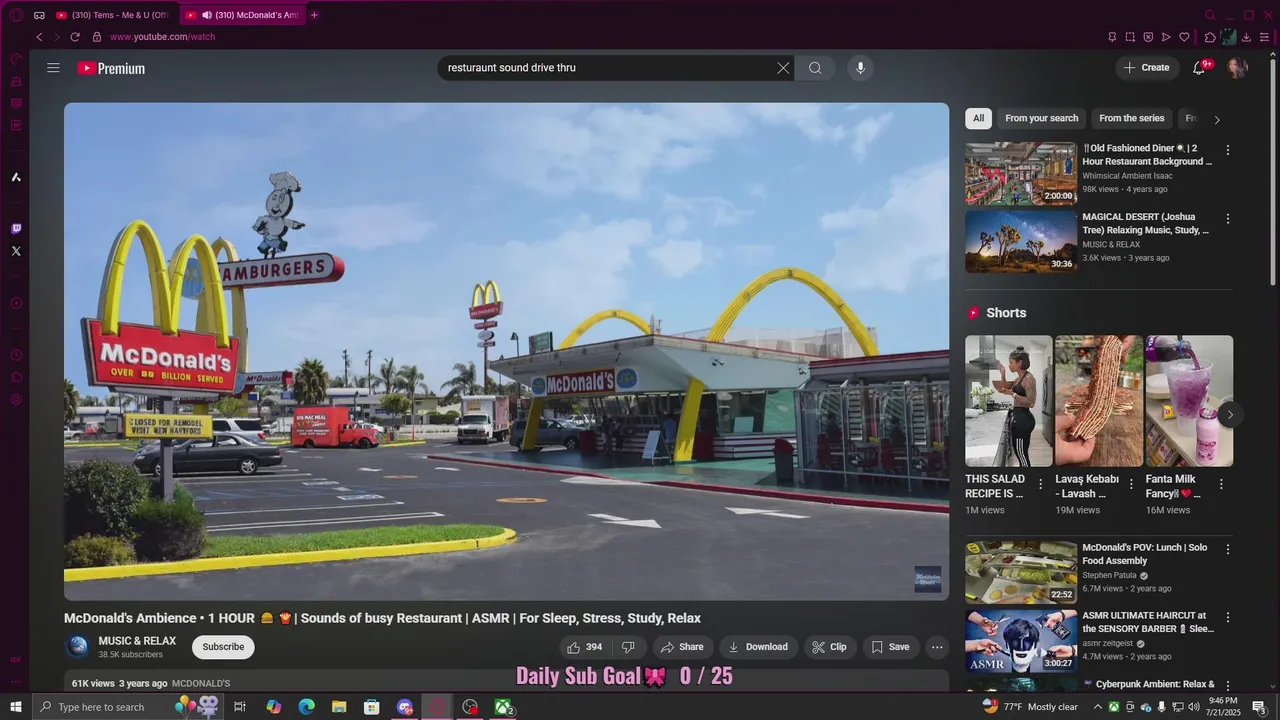Open the account avatar menu
This screenshot has height=720, width=1280.
pos(1237,67)
